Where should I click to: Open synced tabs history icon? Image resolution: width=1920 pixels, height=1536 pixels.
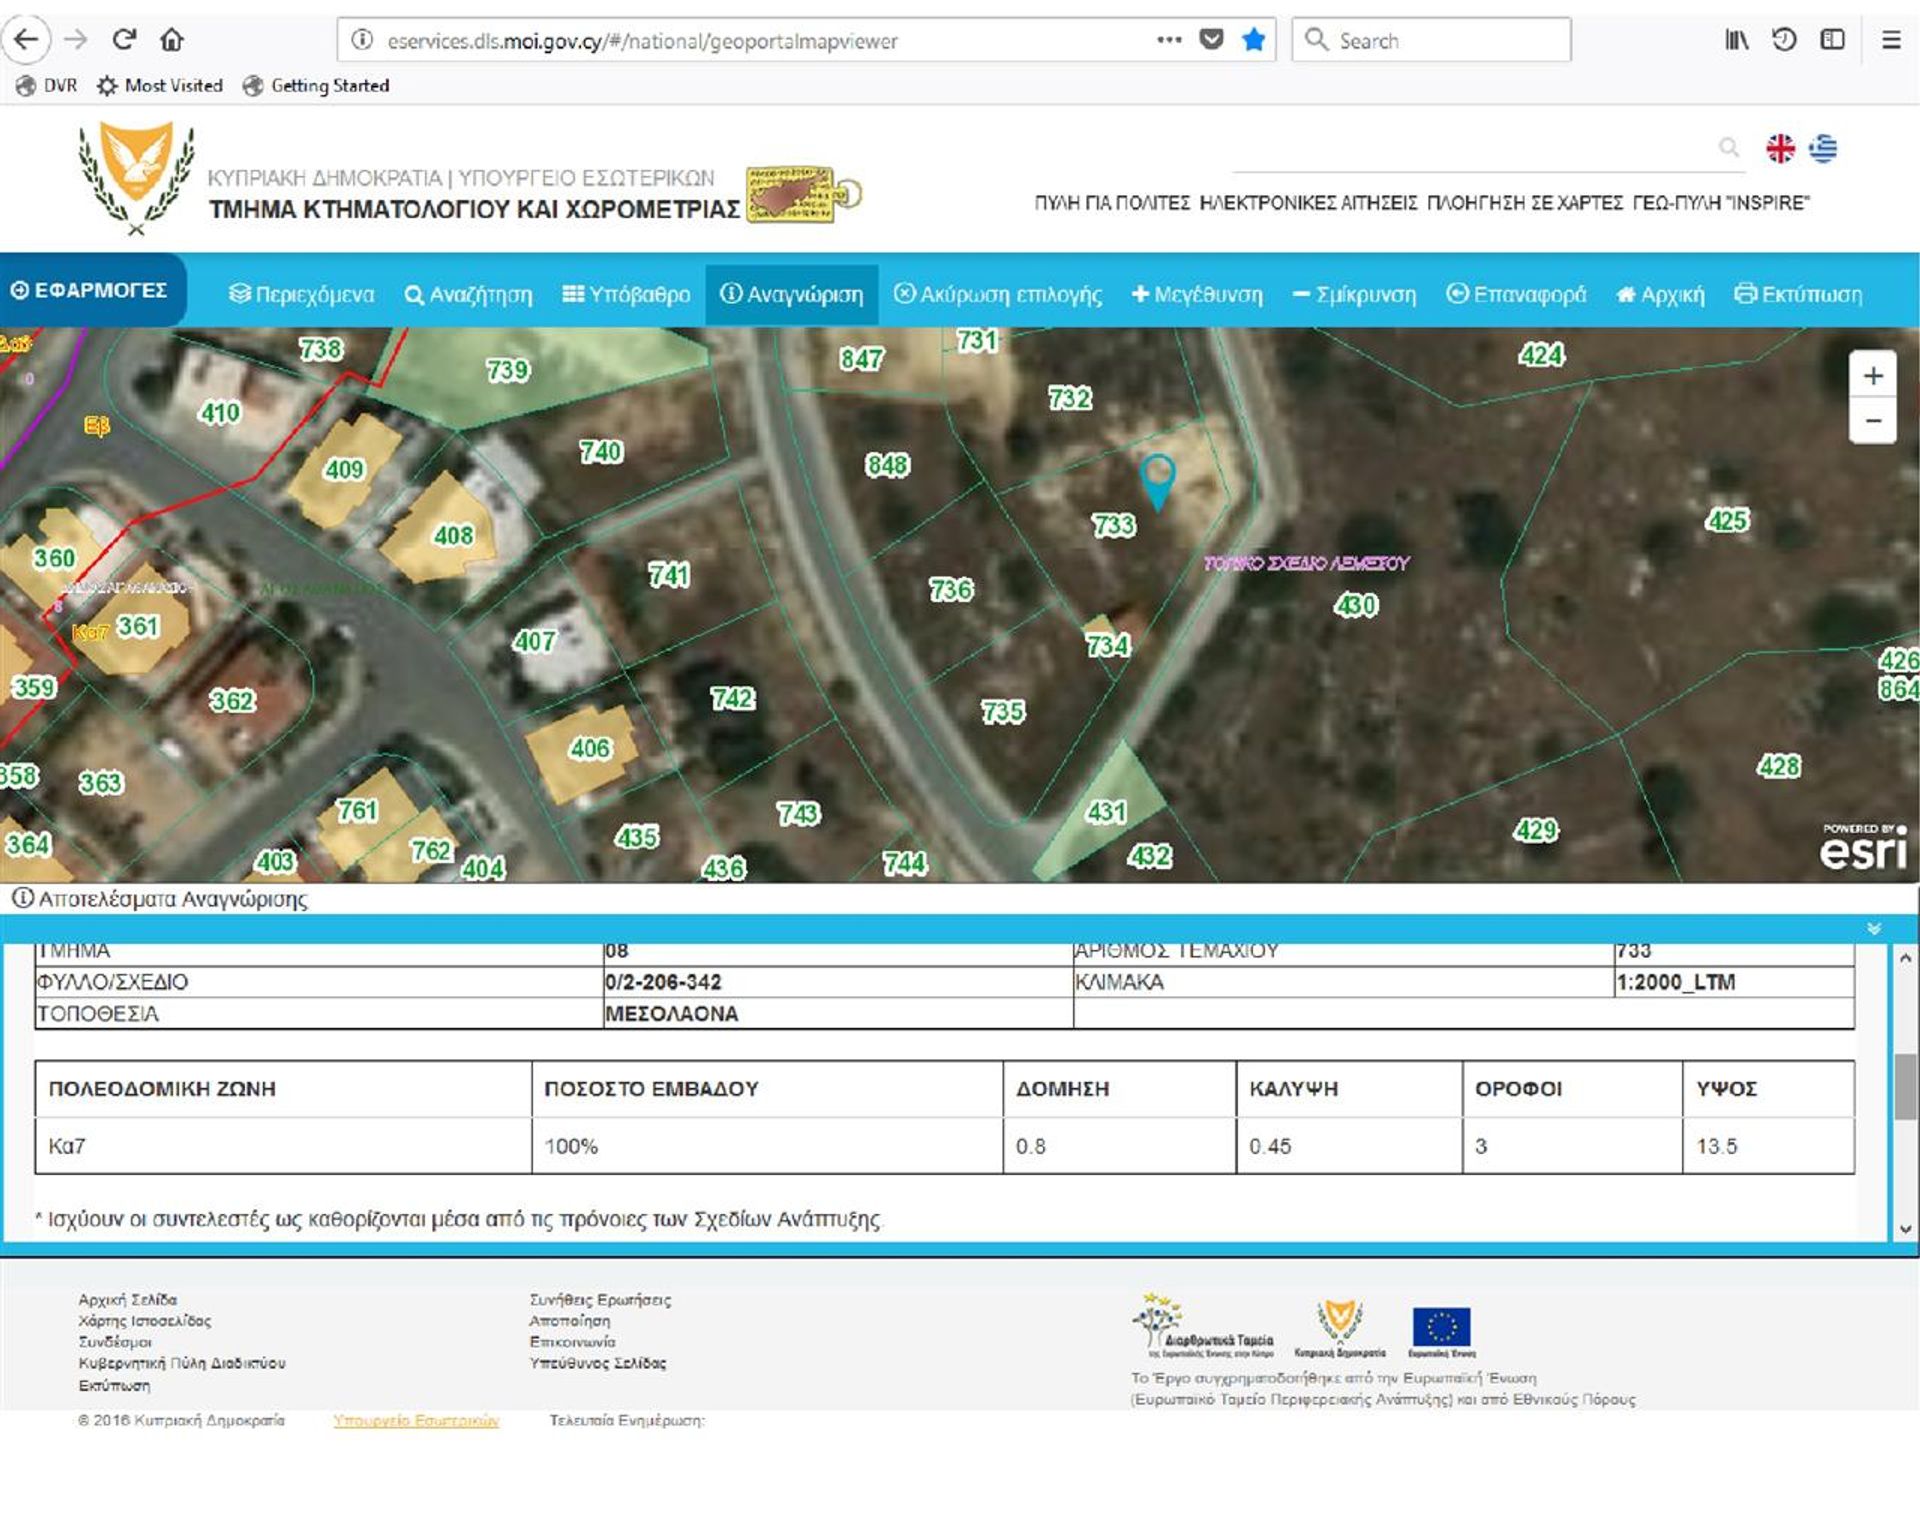1784,40
